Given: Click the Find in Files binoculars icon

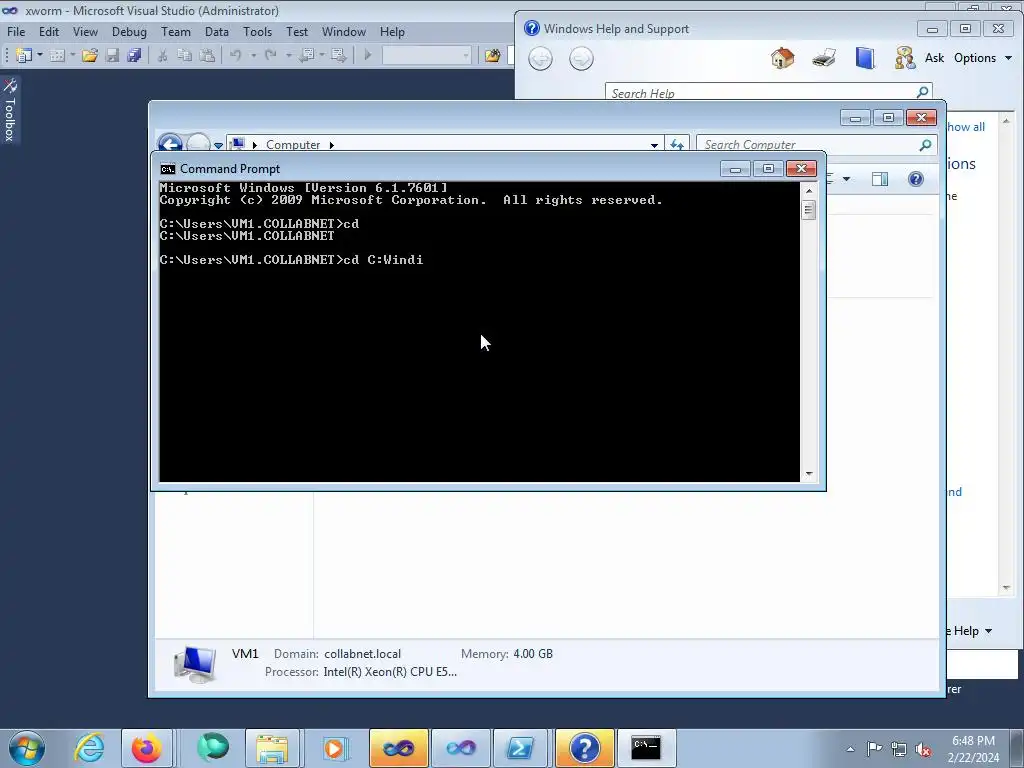Looking at the screenshot, I should (492, 56).
